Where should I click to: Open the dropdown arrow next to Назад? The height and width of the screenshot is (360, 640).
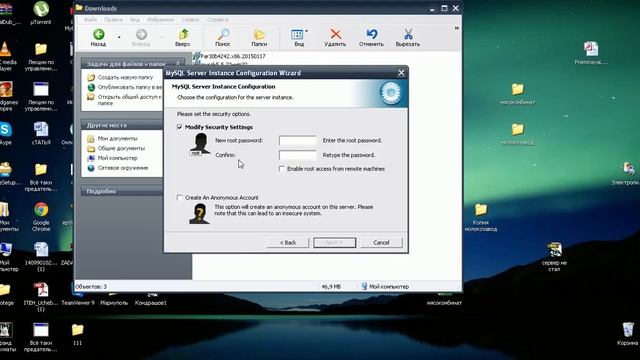[x=119, y=37]
